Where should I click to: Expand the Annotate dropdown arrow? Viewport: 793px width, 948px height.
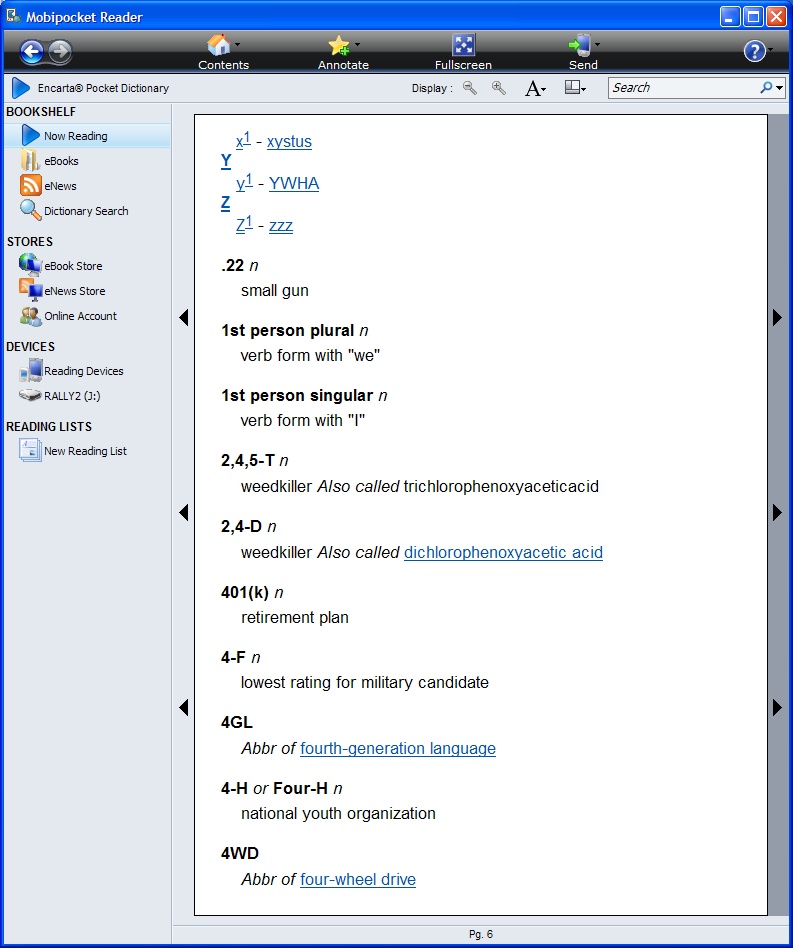pyautogui.click(x=357, y=44)
